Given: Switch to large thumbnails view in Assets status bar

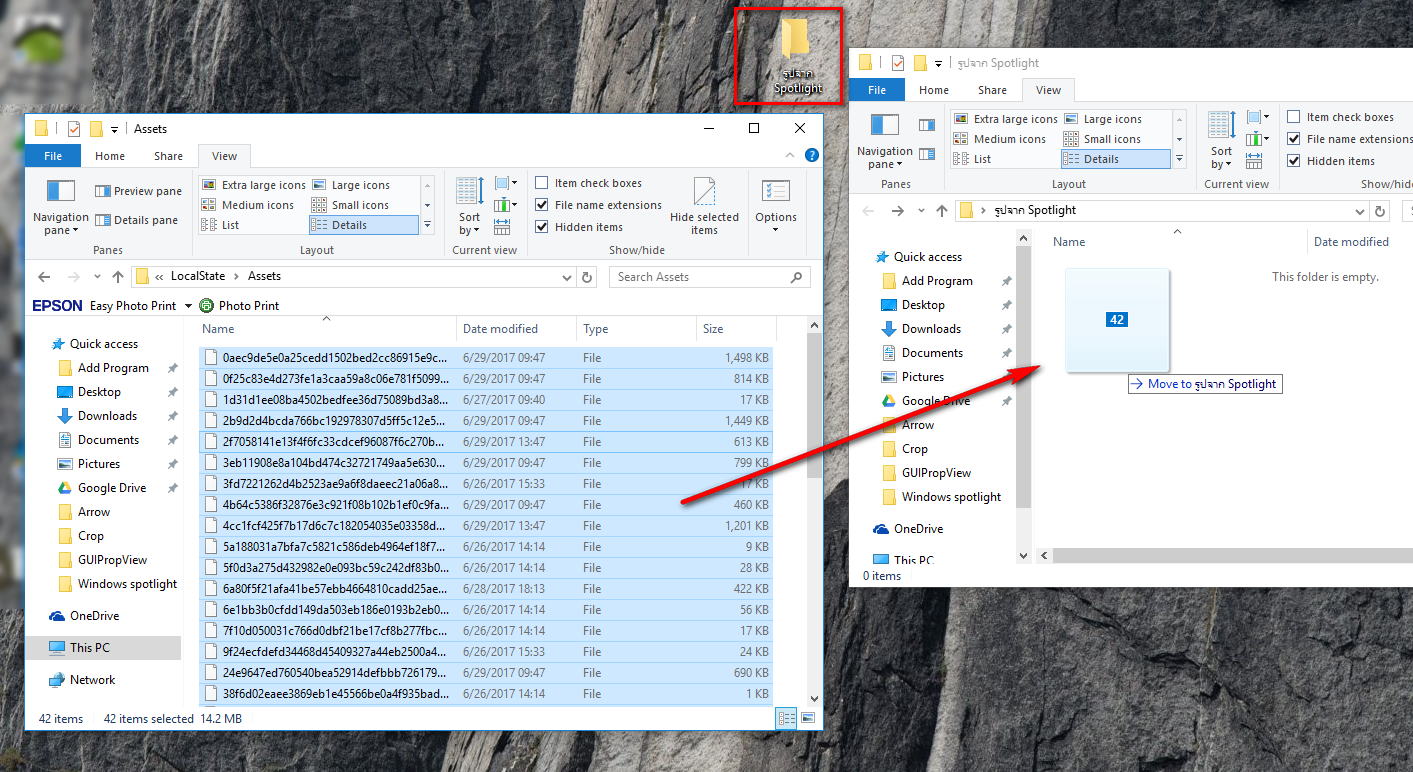Looking at the screenshot, I should point(808,718).
